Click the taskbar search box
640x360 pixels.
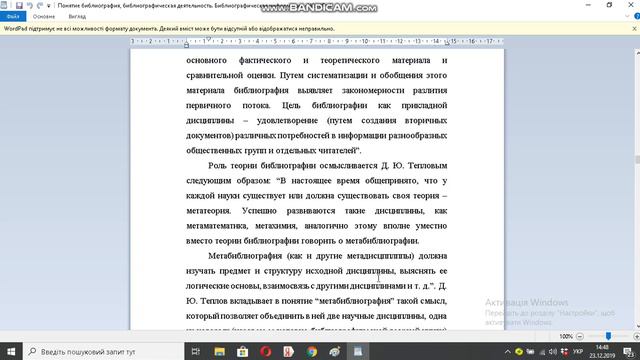[104, 351]
